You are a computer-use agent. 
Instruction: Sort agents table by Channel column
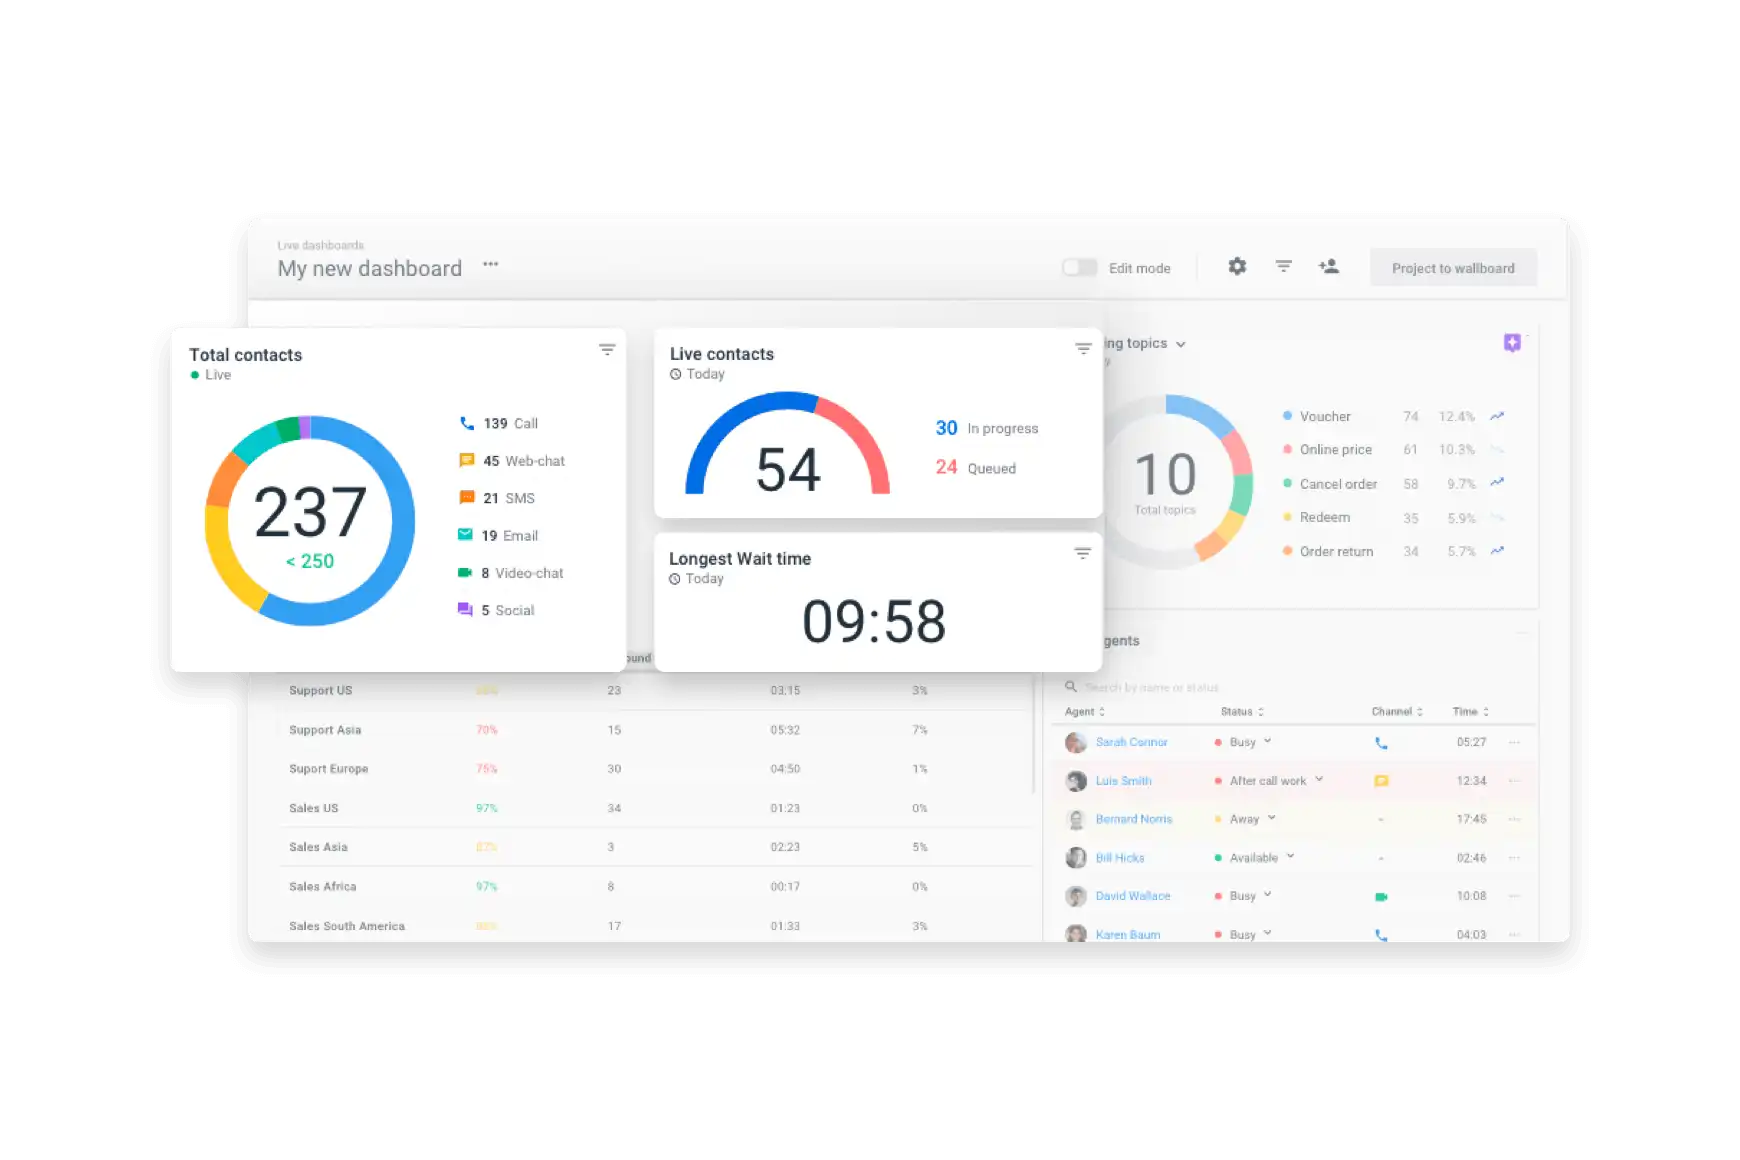1397,712
